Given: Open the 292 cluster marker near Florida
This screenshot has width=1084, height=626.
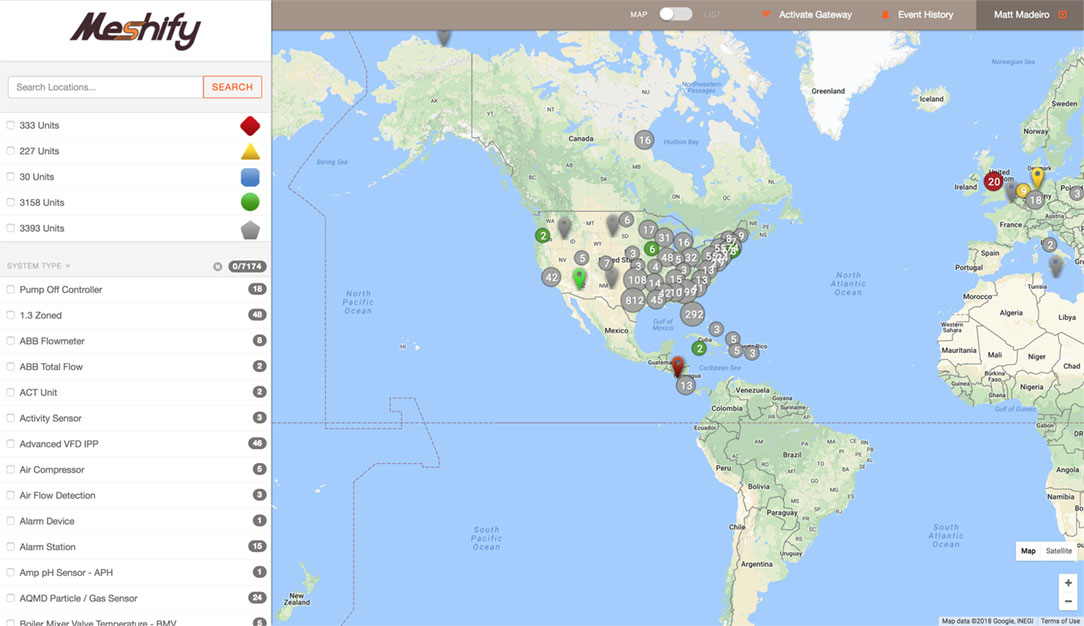Looking at the screenshot, I should click(693, 314).
